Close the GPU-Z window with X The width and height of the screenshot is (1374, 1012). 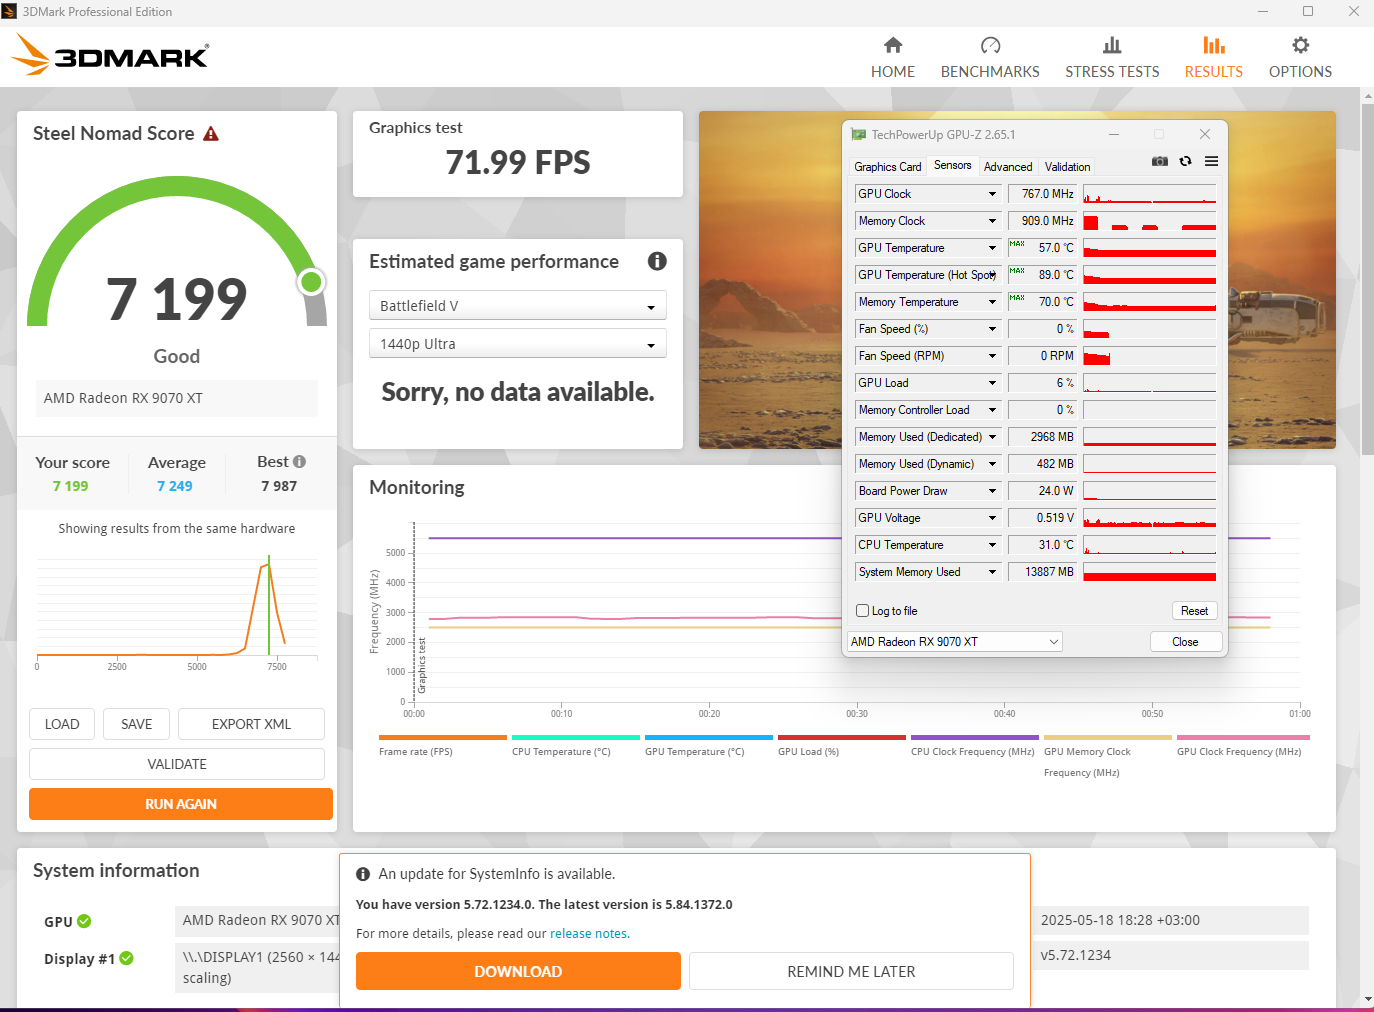coord(1205,134)
